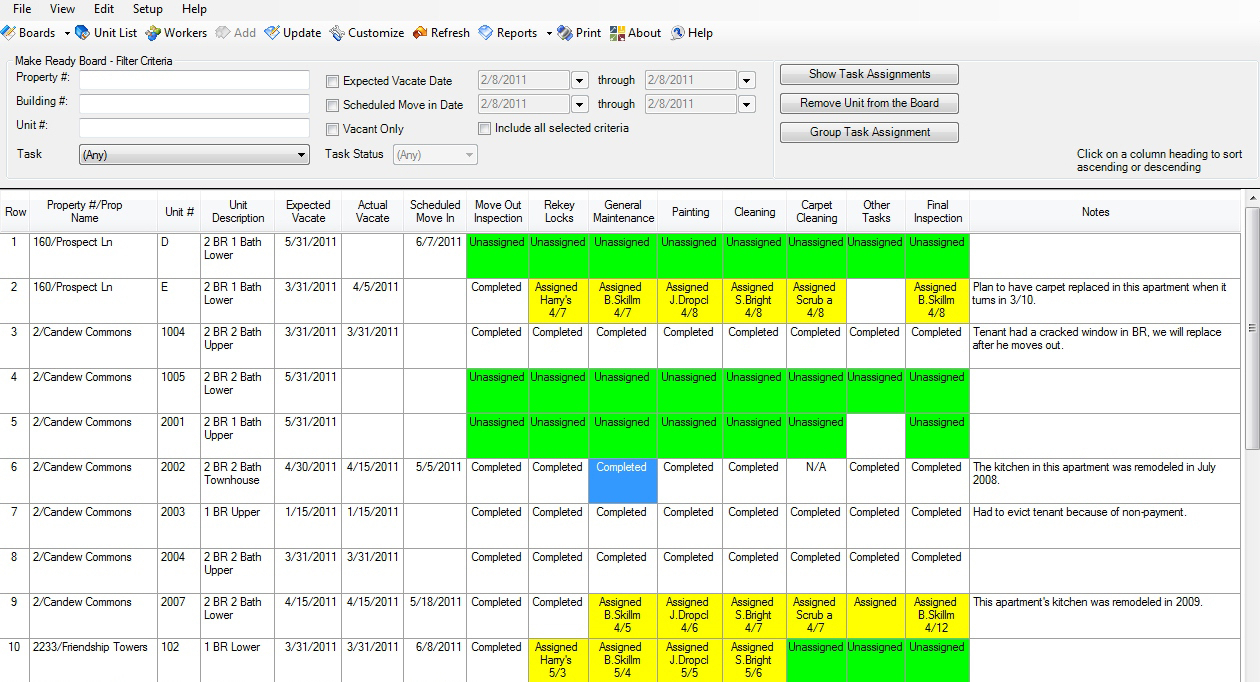The width and height of the screenshot is (1260, 682).
Task: Enable the Expected Vacate Date checkbox
Action: [x=333, y=81]
